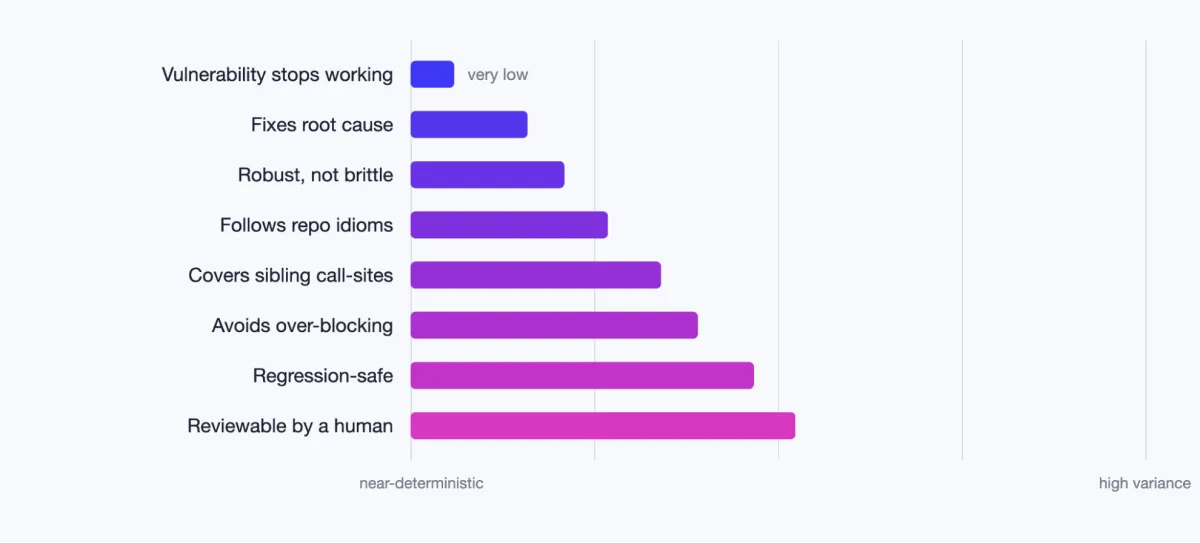The width and height of the screenshot is (1200, 543).
Task: Click the Vulnerability stops working label
Action: pos(277,75)
